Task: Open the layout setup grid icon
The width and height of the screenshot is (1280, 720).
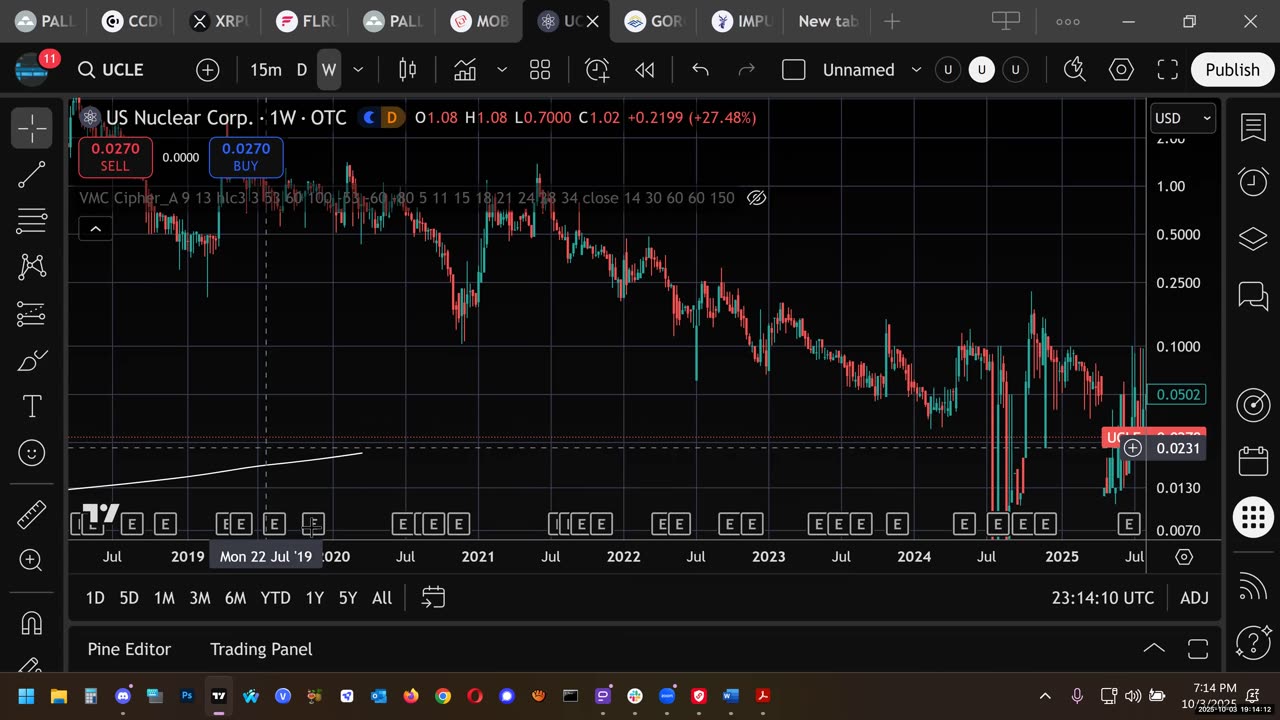Action: point(540,69)
